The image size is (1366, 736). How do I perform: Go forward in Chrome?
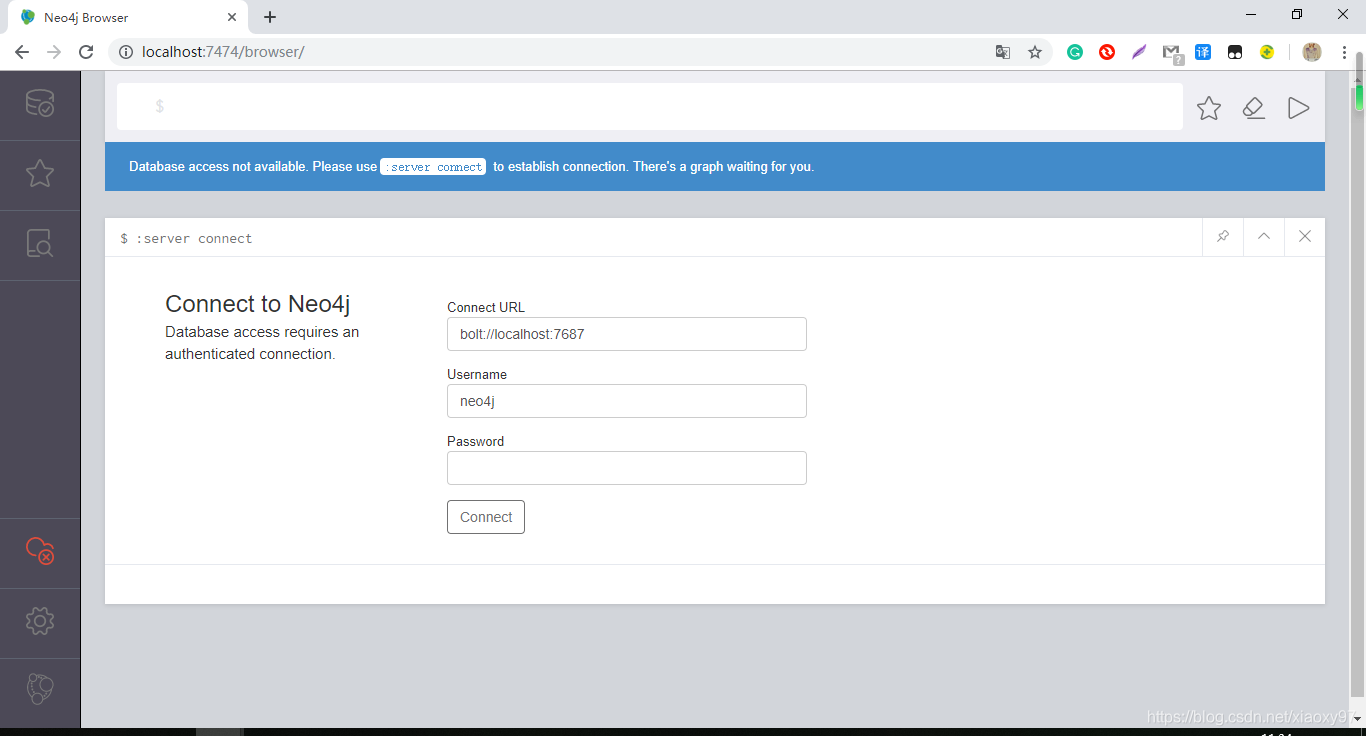54,52
